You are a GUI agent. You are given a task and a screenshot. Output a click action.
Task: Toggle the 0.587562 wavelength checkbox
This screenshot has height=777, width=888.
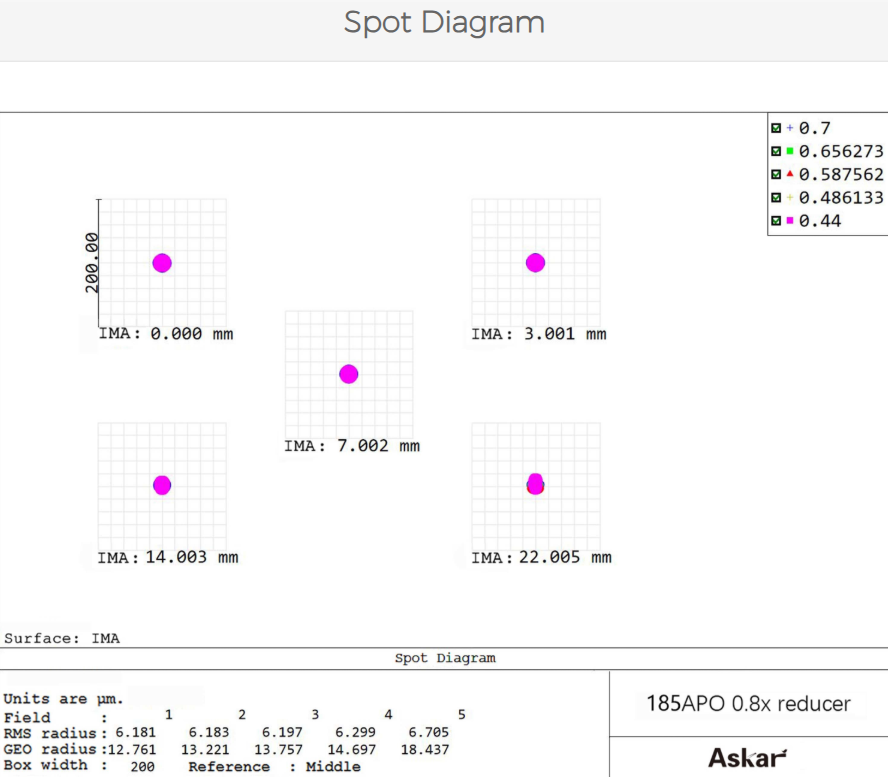click(x=776, y=174)
